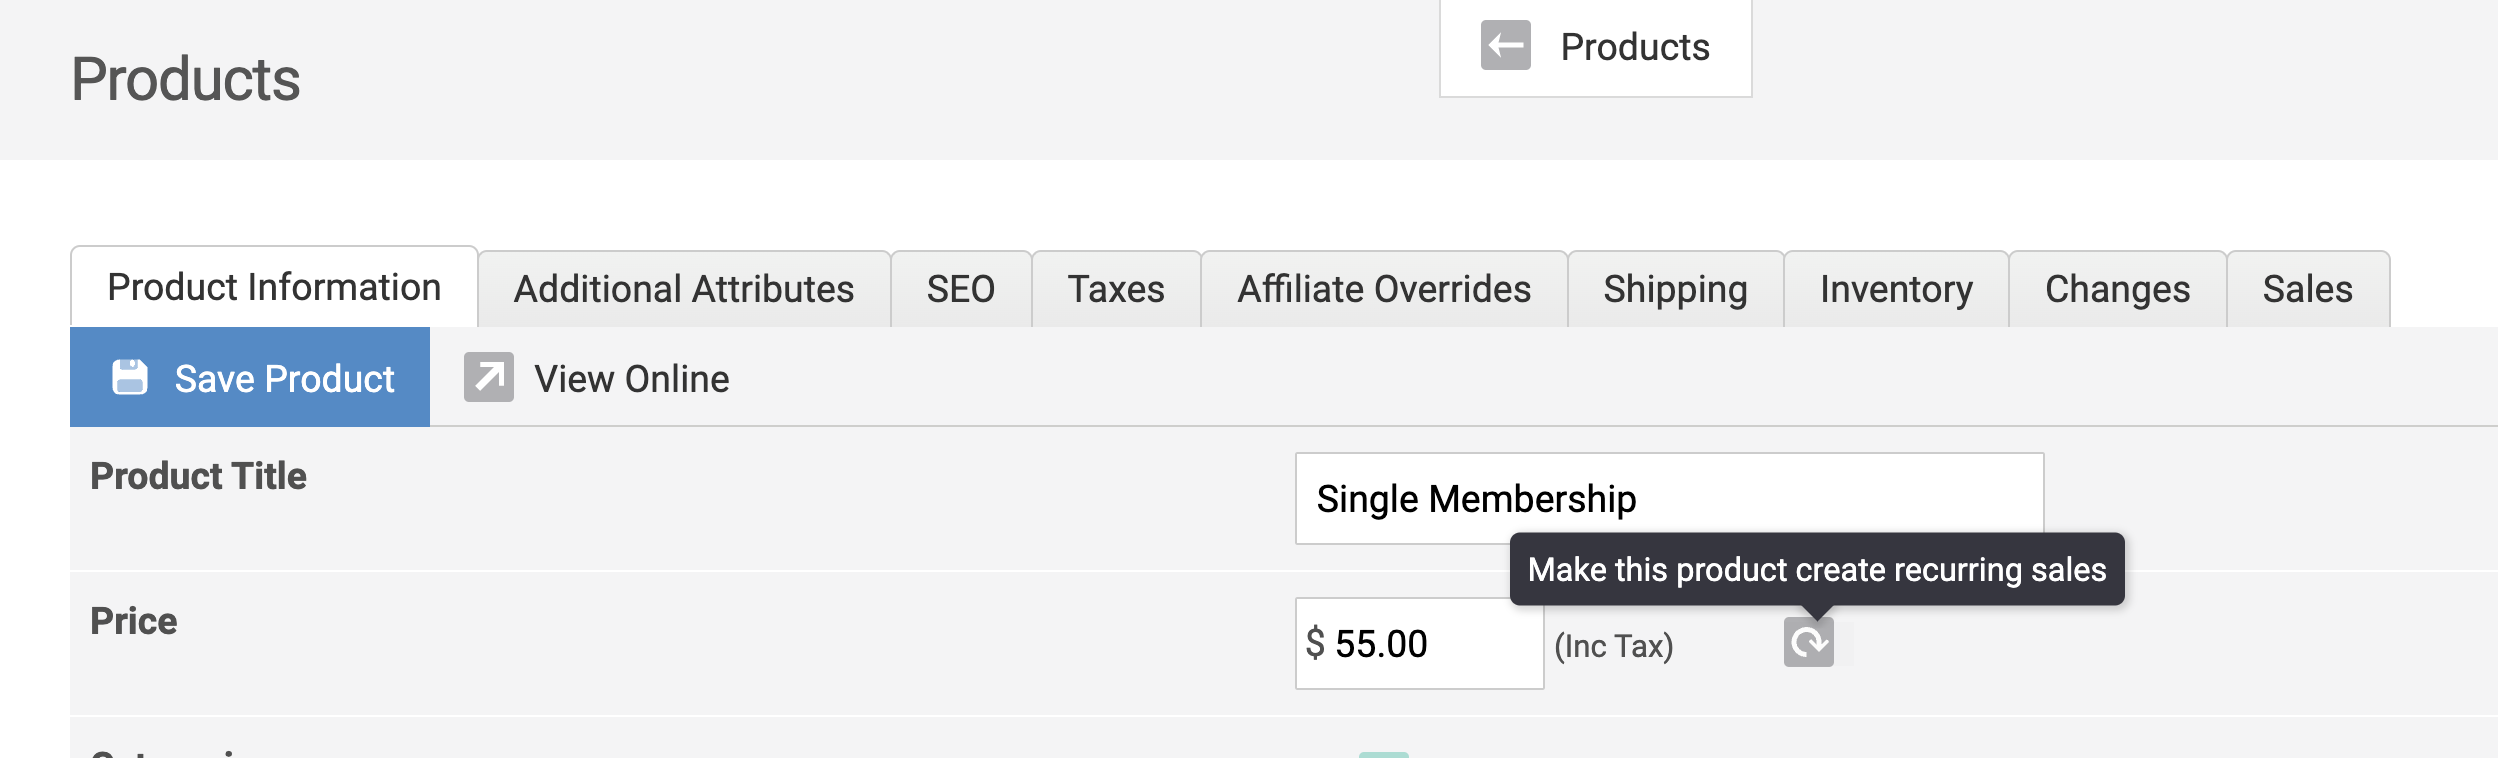The width and height of the screenshot is (2498, 758).
Task: Select the SEO tab
Action: pyautogui.click(x=960, y=290)
